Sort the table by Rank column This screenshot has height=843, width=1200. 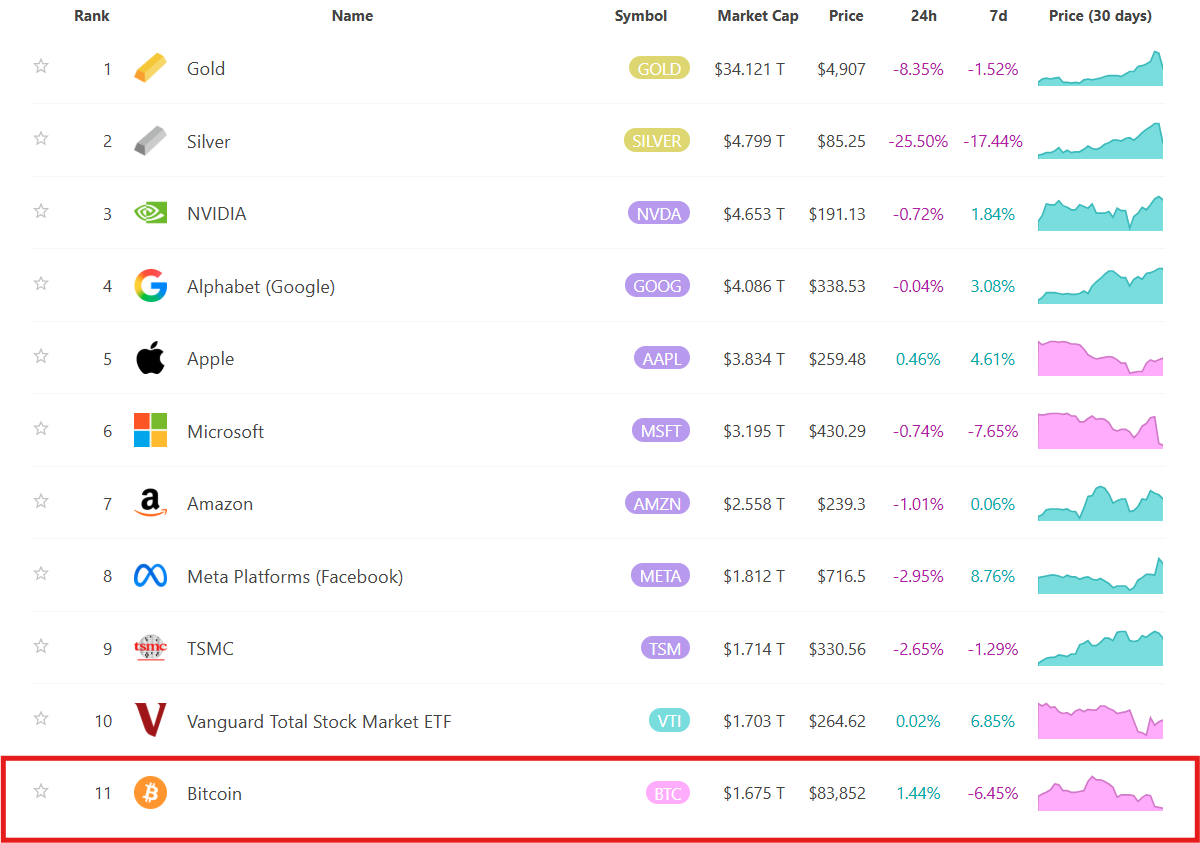click(92, 16)
